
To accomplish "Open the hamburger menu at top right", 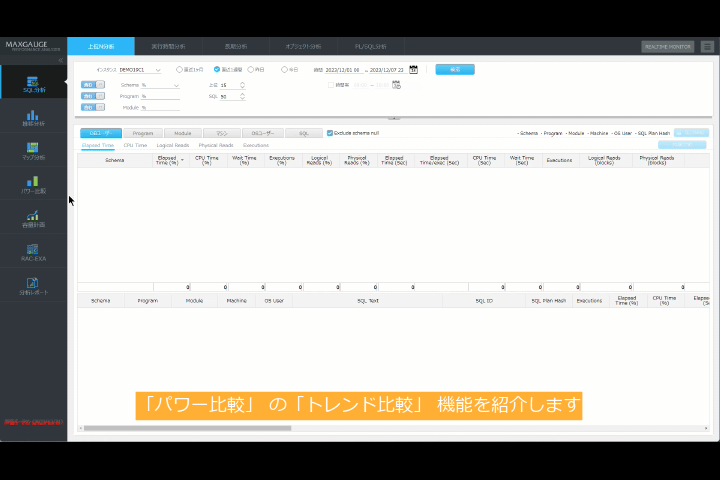I will [707, 46].
